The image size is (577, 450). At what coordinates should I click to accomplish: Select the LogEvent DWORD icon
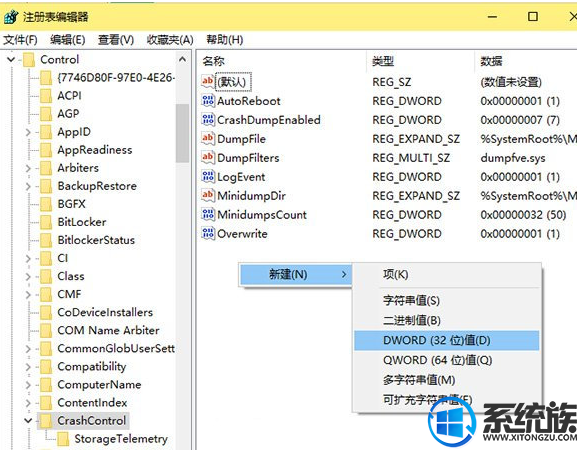coord(208,176)
